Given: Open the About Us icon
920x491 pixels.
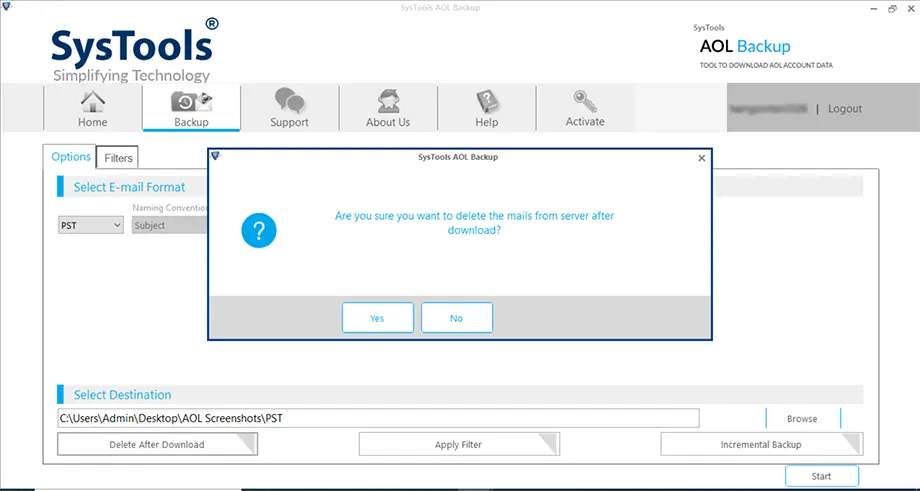Looking at the screenshot, I should pyautogui.click(x=388, y=109).
